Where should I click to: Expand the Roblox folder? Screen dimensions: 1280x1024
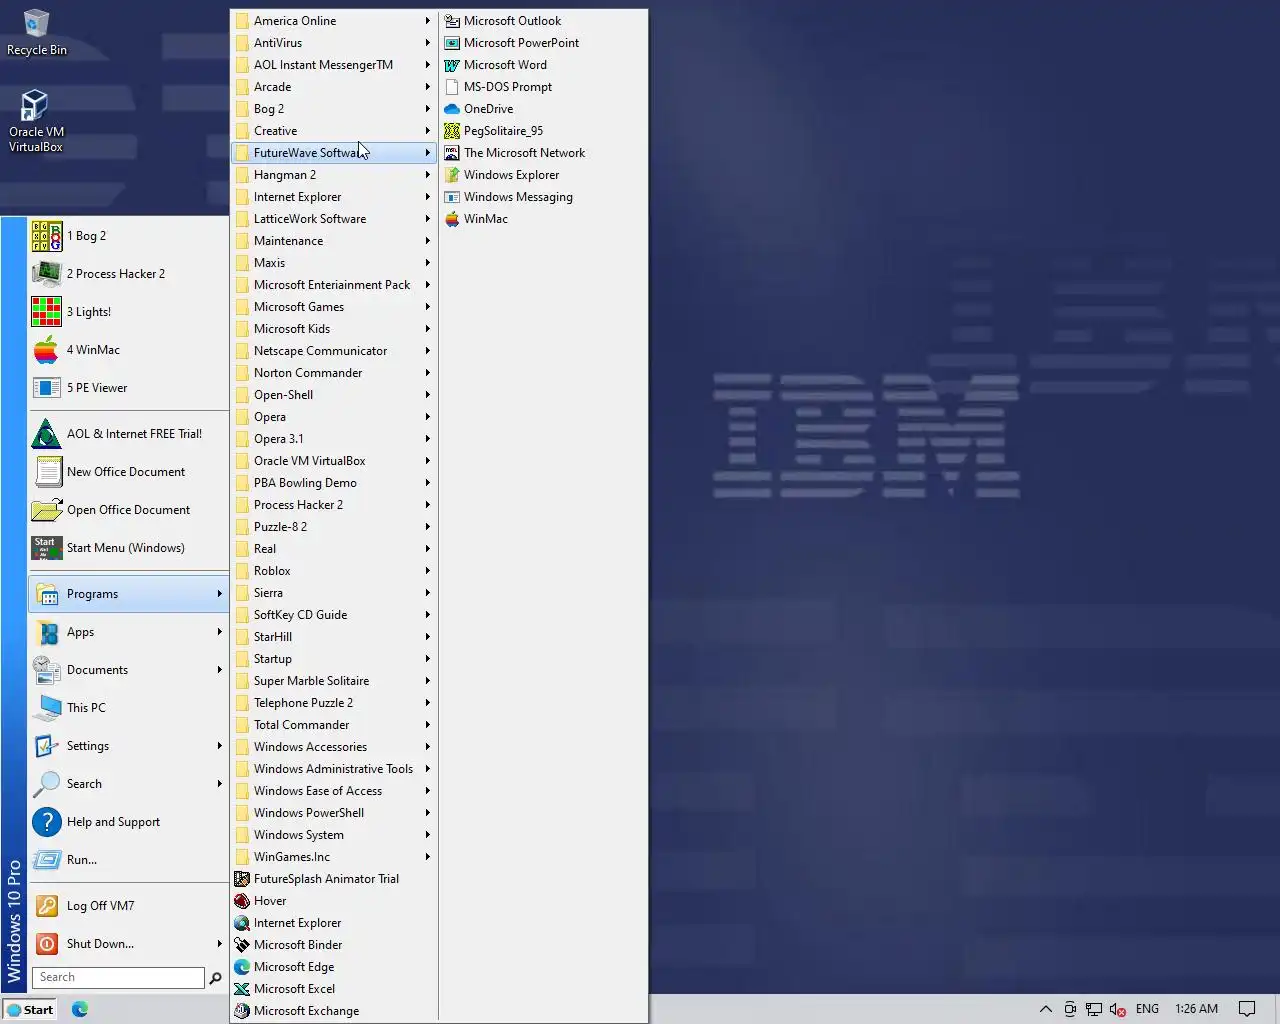click(334, 571)
